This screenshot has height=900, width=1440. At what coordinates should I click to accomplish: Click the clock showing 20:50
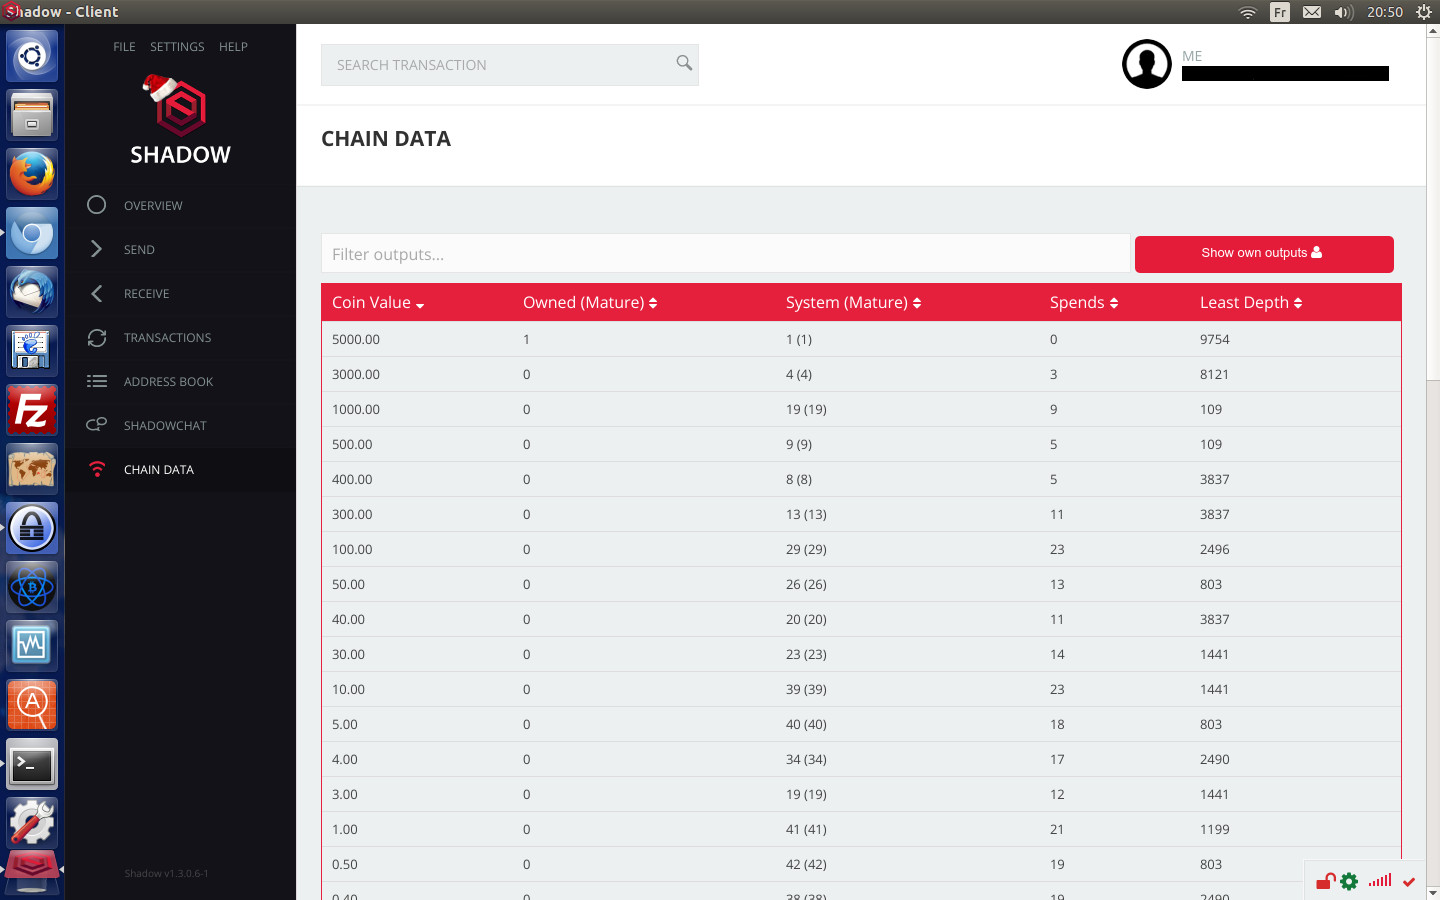(1385, 12)
